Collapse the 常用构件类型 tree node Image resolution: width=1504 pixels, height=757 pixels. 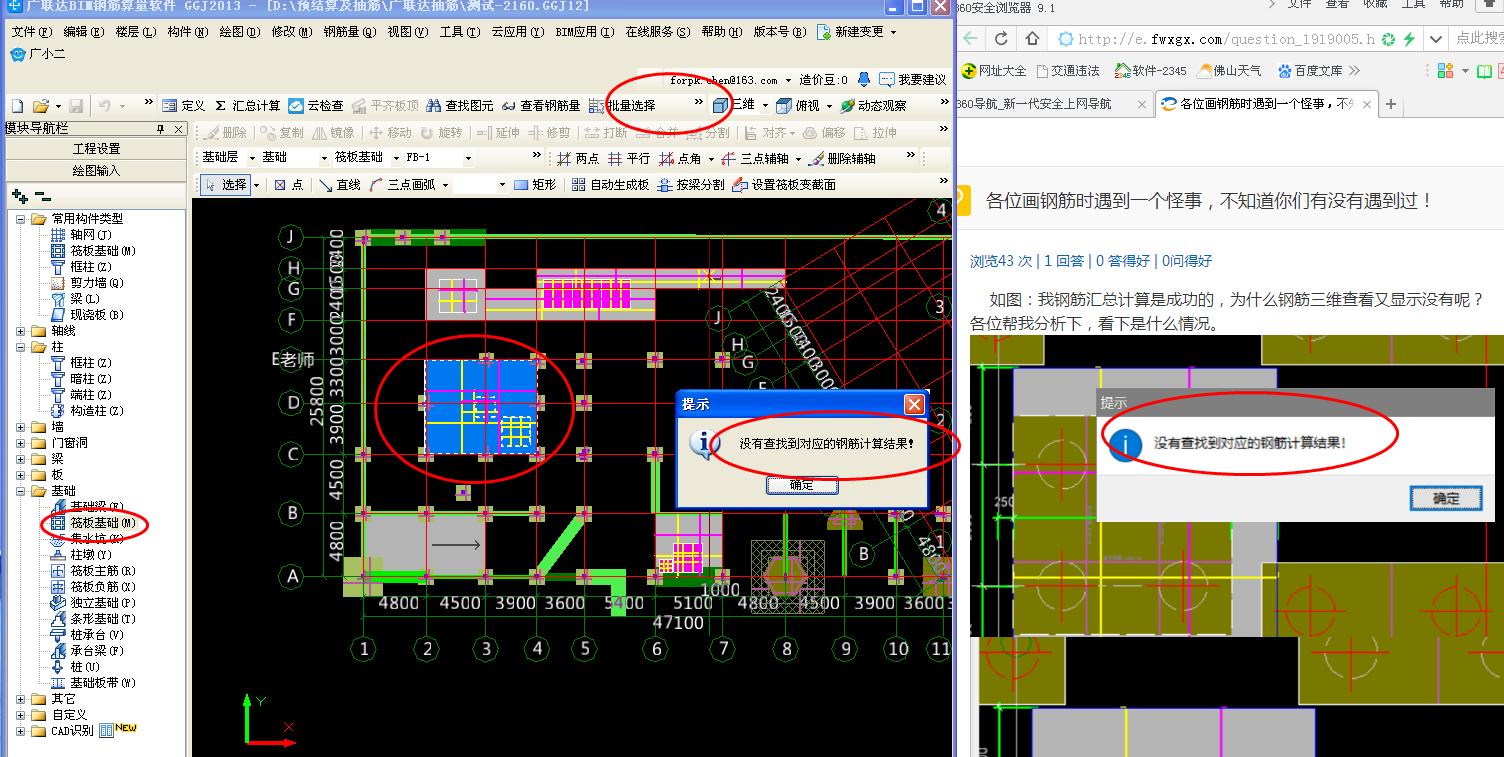click(21, 219)
